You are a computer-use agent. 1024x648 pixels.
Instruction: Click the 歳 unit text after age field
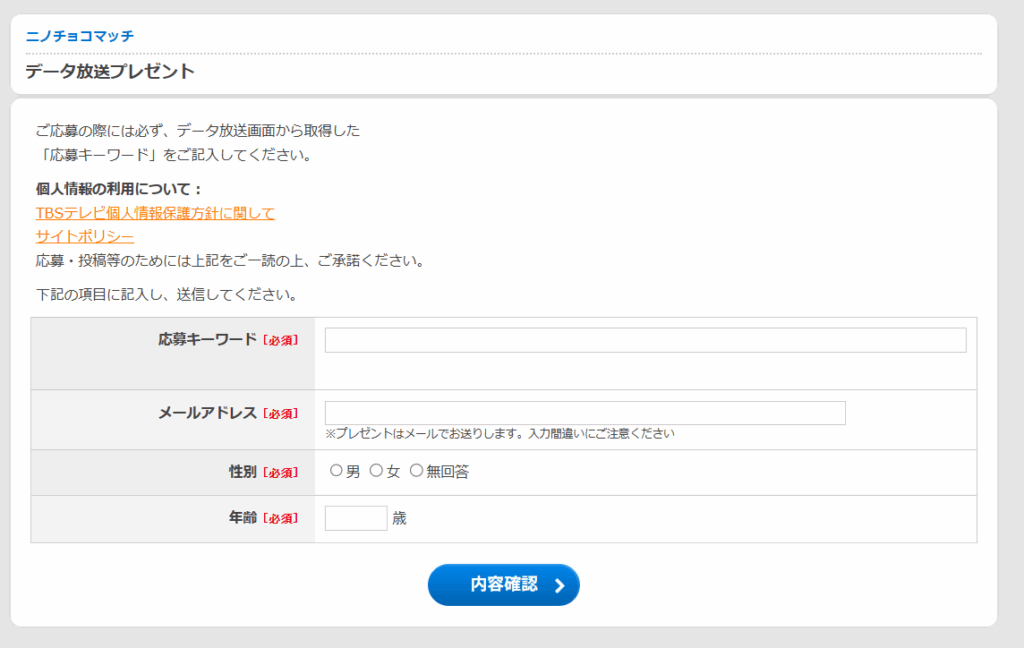pyautogui.click(x=399, y=518)
